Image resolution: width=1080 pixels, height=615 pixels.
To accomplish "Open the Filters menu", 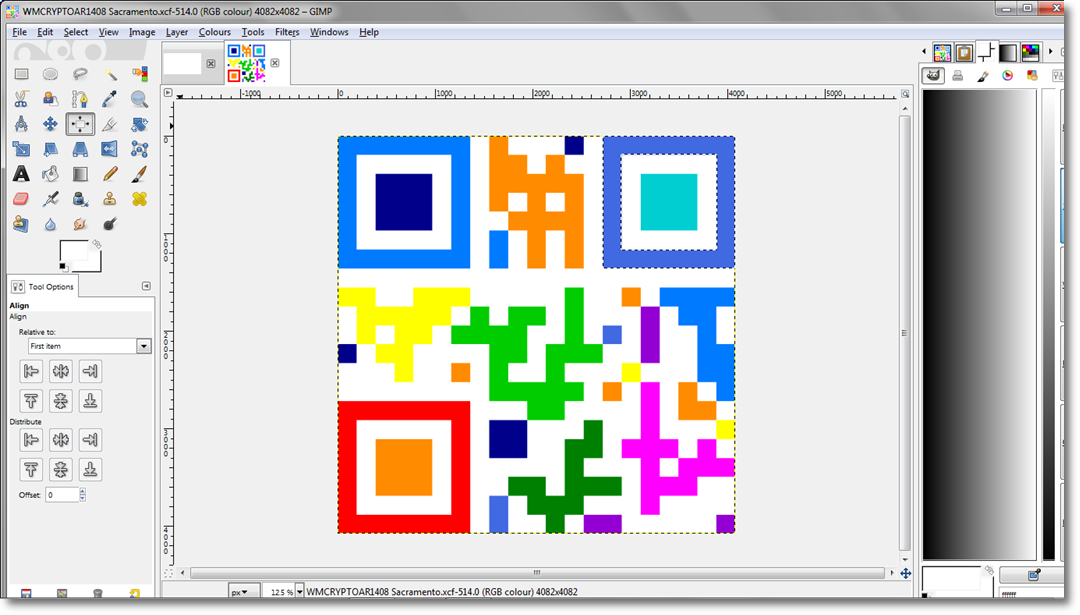I will pos(287,32).
